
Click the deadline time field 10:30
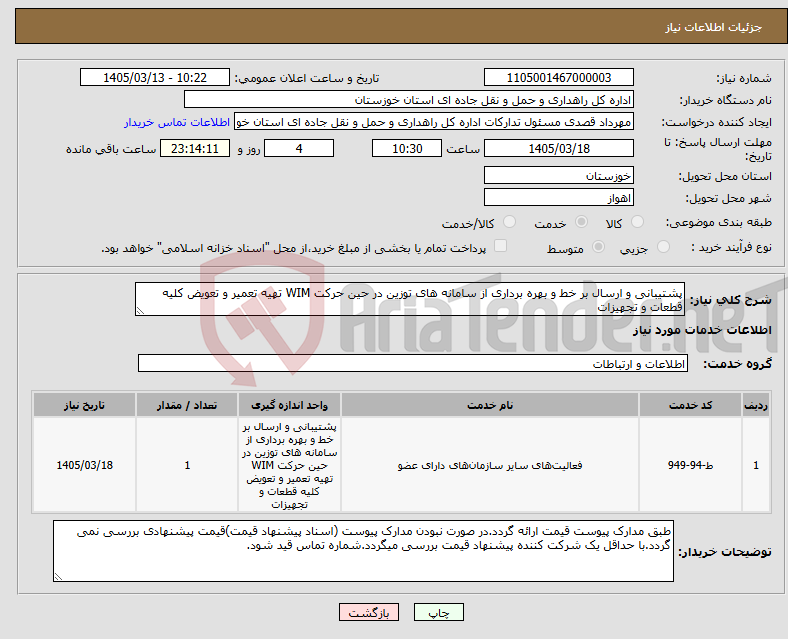[407, 149]
